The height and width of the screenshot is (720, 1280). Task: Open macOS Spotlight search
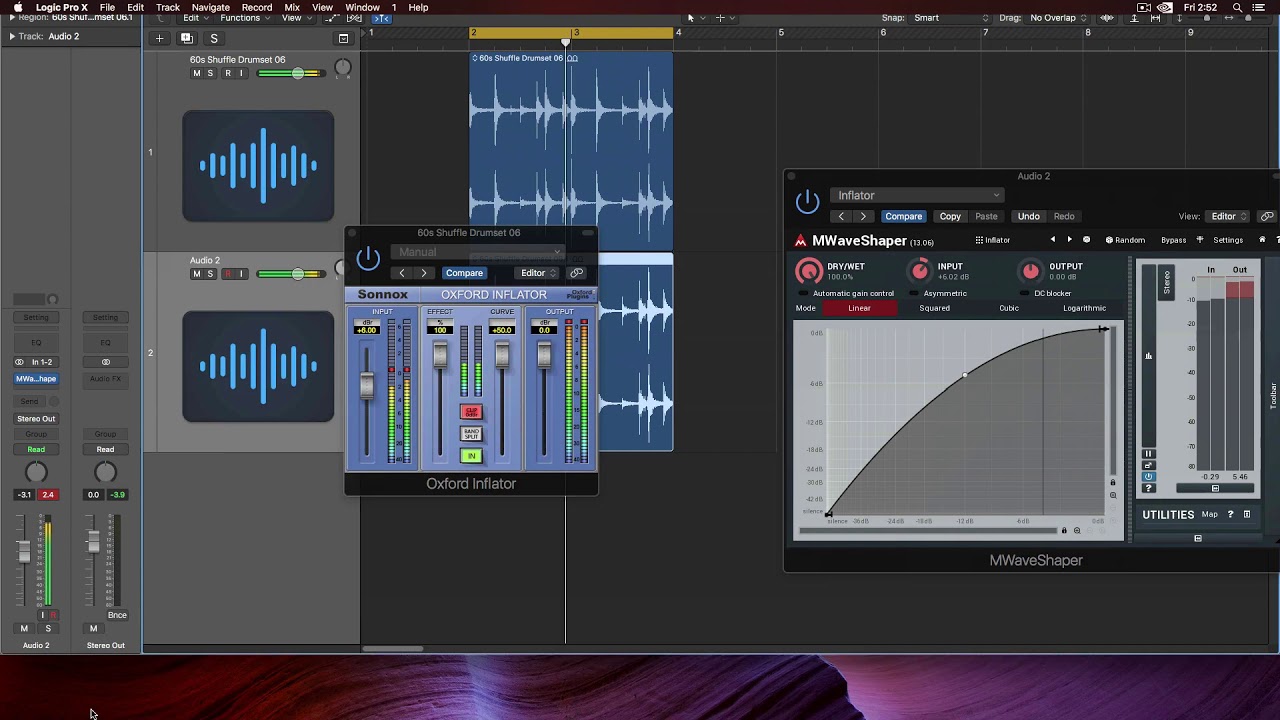[1237, 8]
